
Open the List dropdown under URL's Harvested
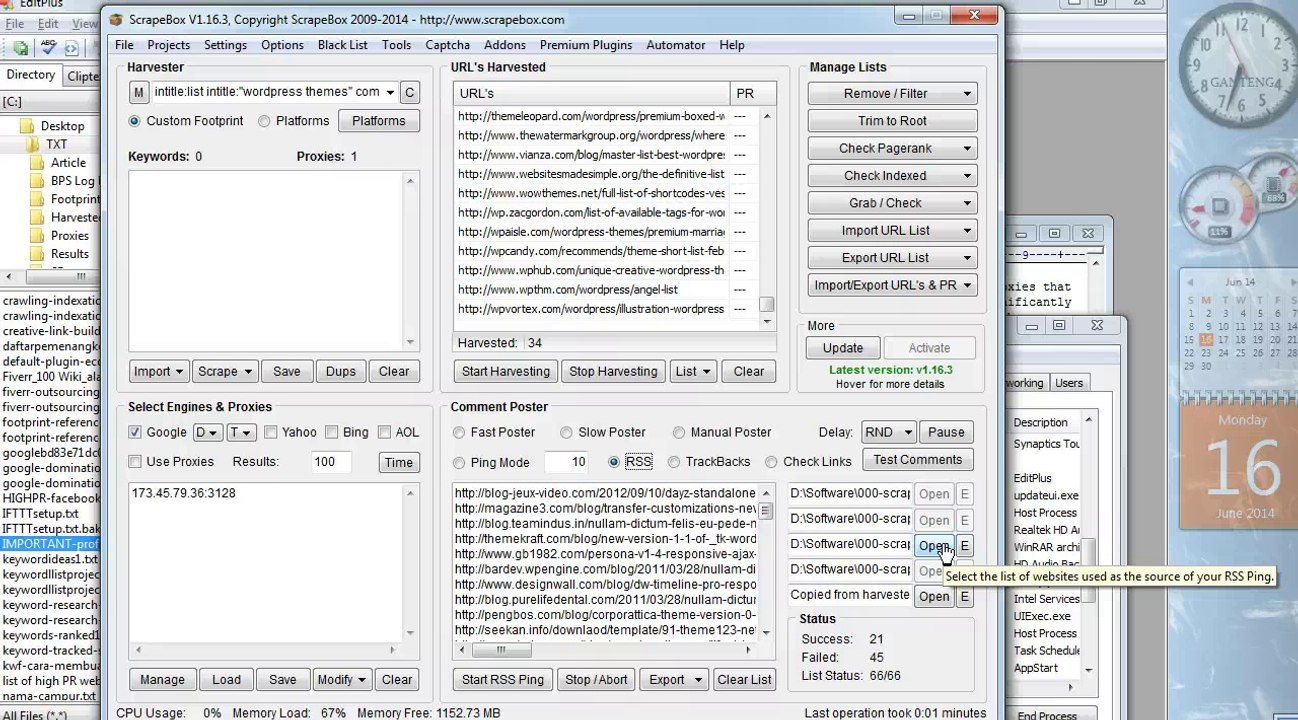tap(692, 371)
